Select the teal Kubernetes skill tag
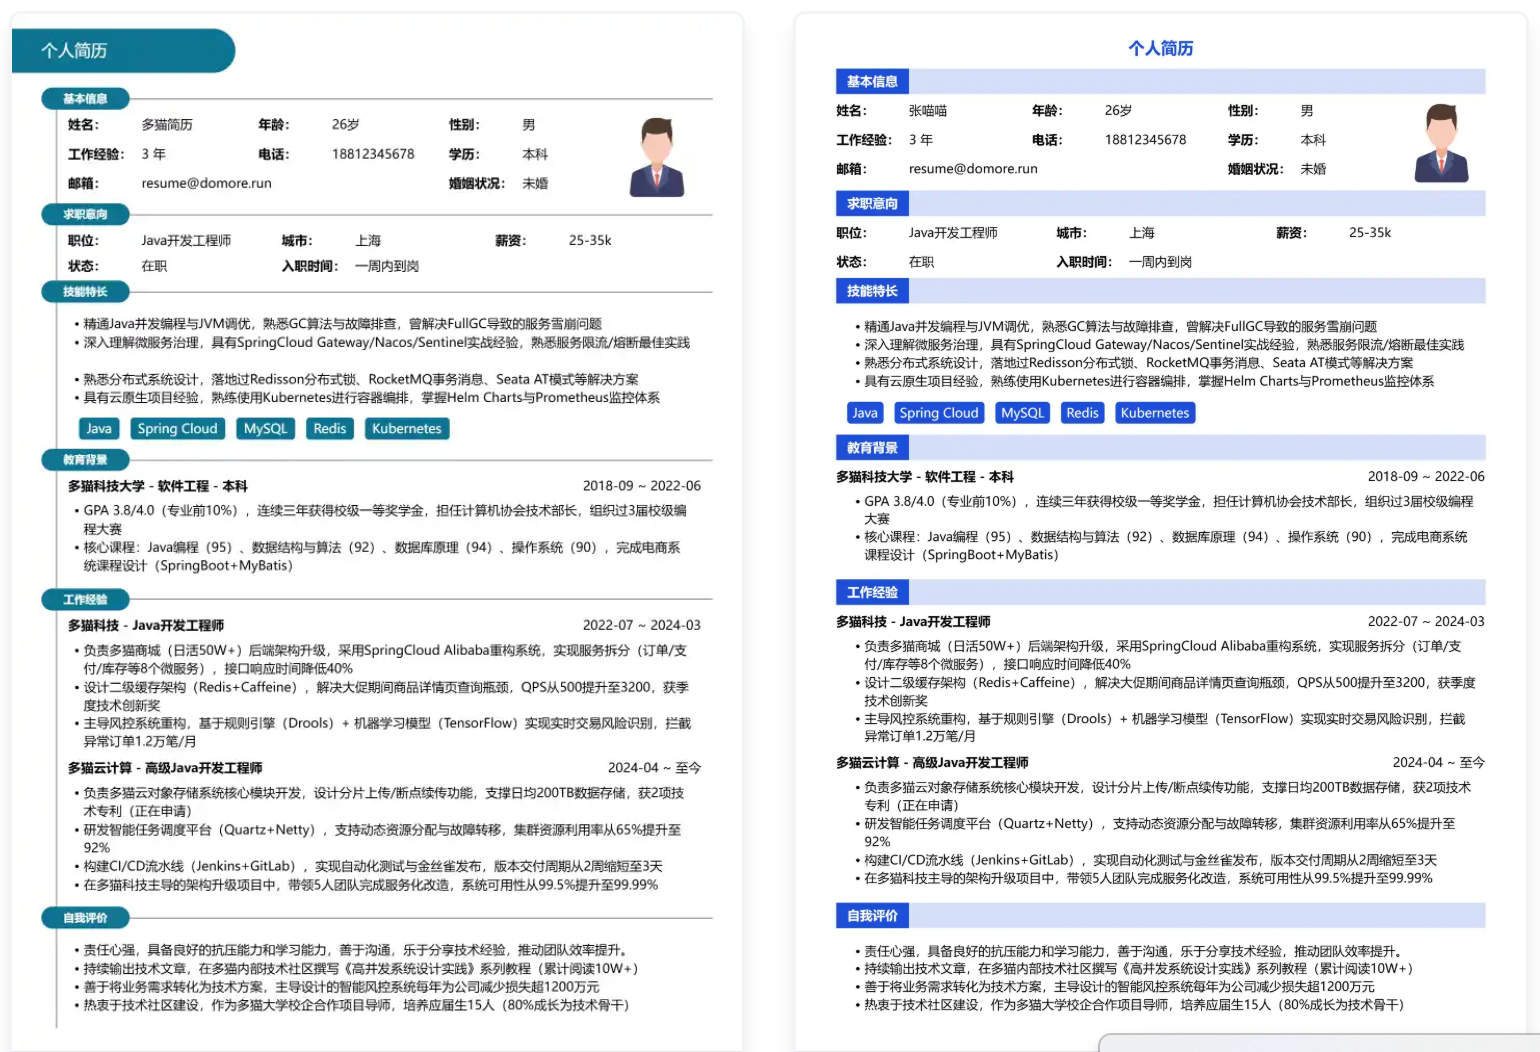This screenshot has height=1052, width=1540. [406, 429]
